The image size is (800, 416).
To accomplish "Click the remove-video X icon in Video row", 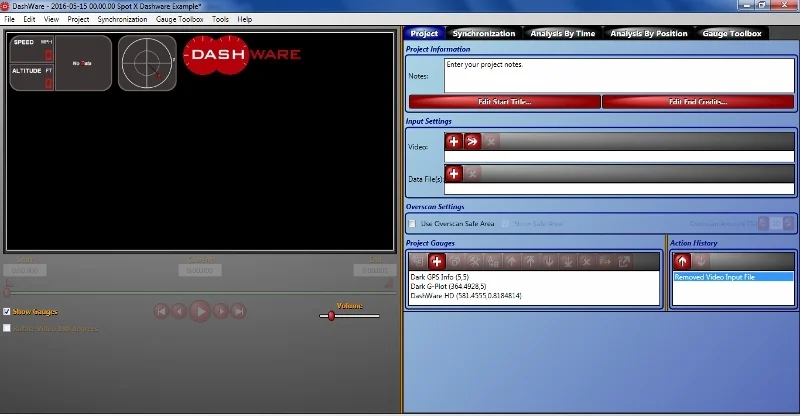I will pyautogui.click(x=491, y=141).
